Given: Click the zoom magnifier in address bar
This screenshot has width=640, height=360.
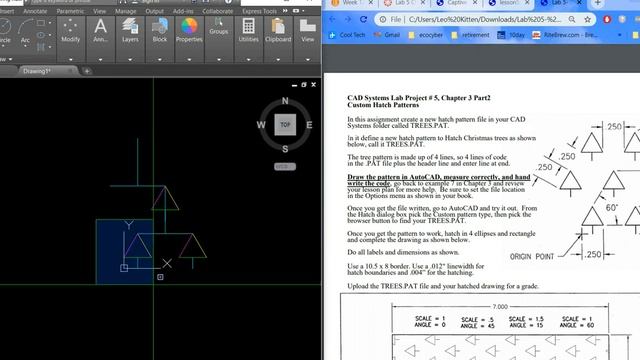Looking at the screenshot, I should [x=572, y=19].
